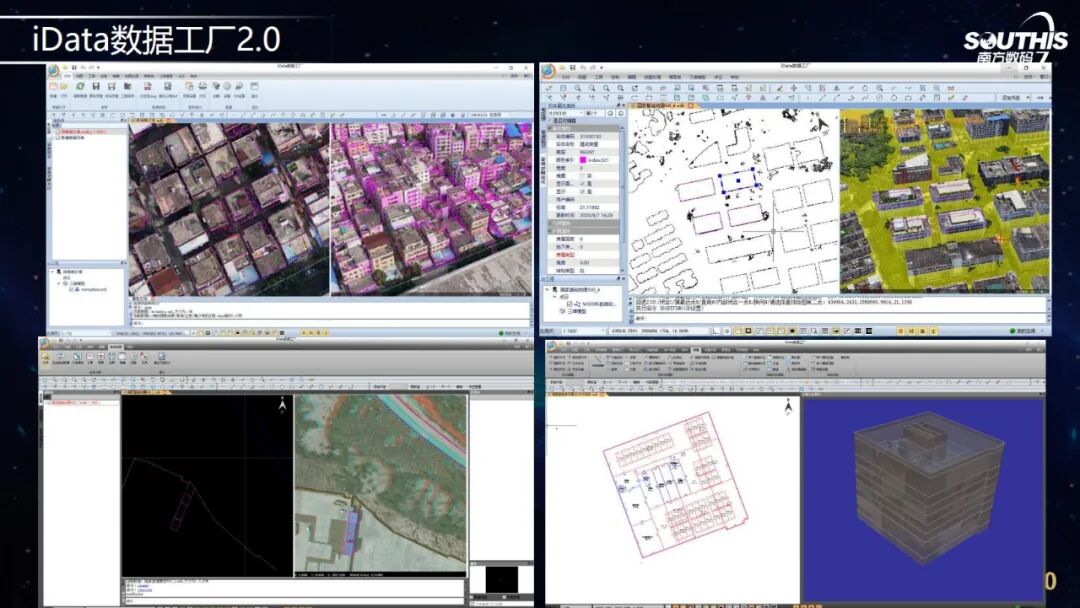Open the layer code dropdown heading the properties panel

pyautogui.click(x=565, y=113)
